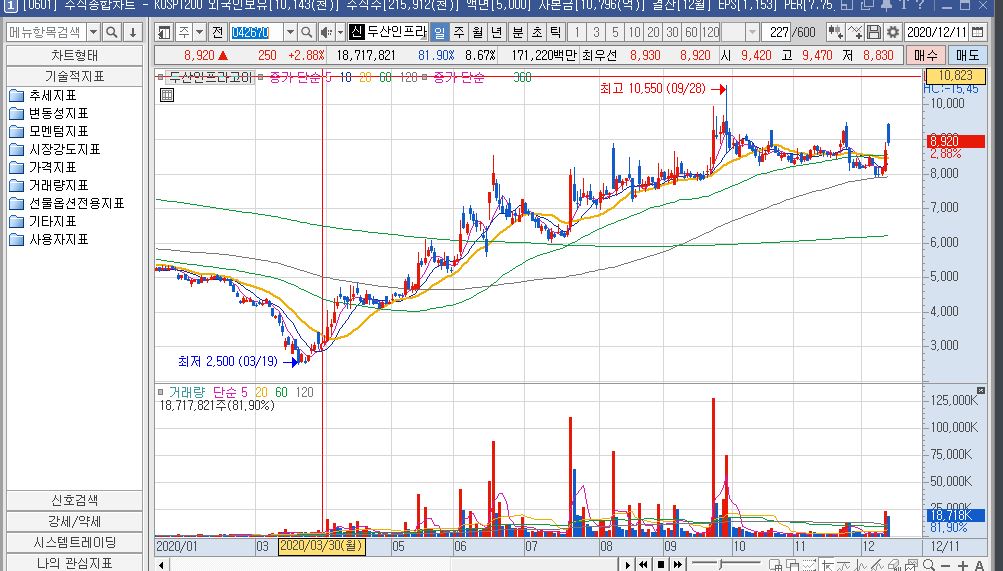Open chart settings gear icon

click(892, 32)
